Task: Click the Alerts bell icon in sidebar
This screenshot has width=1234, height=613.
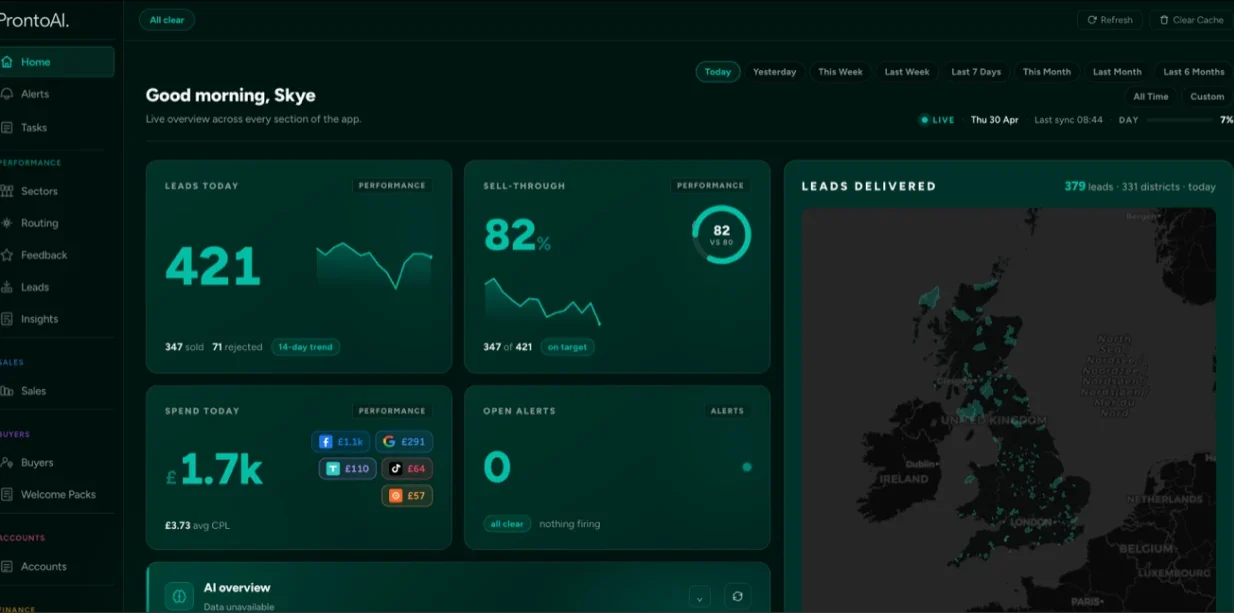Action: coord(7,94)
